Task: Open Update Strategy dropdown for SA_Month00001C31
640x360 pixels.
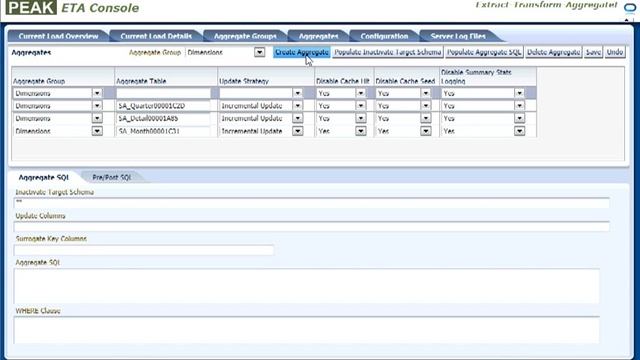Action: (298, 131)
